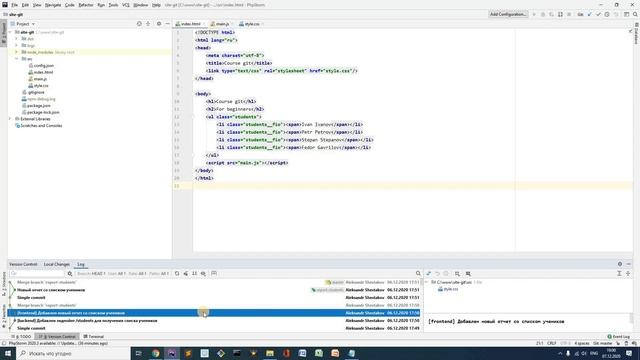Image resolution: width=640 pixels, height=360 pixels.
Task: Click the Windows Start button
Action: click(x=8, y=353)
